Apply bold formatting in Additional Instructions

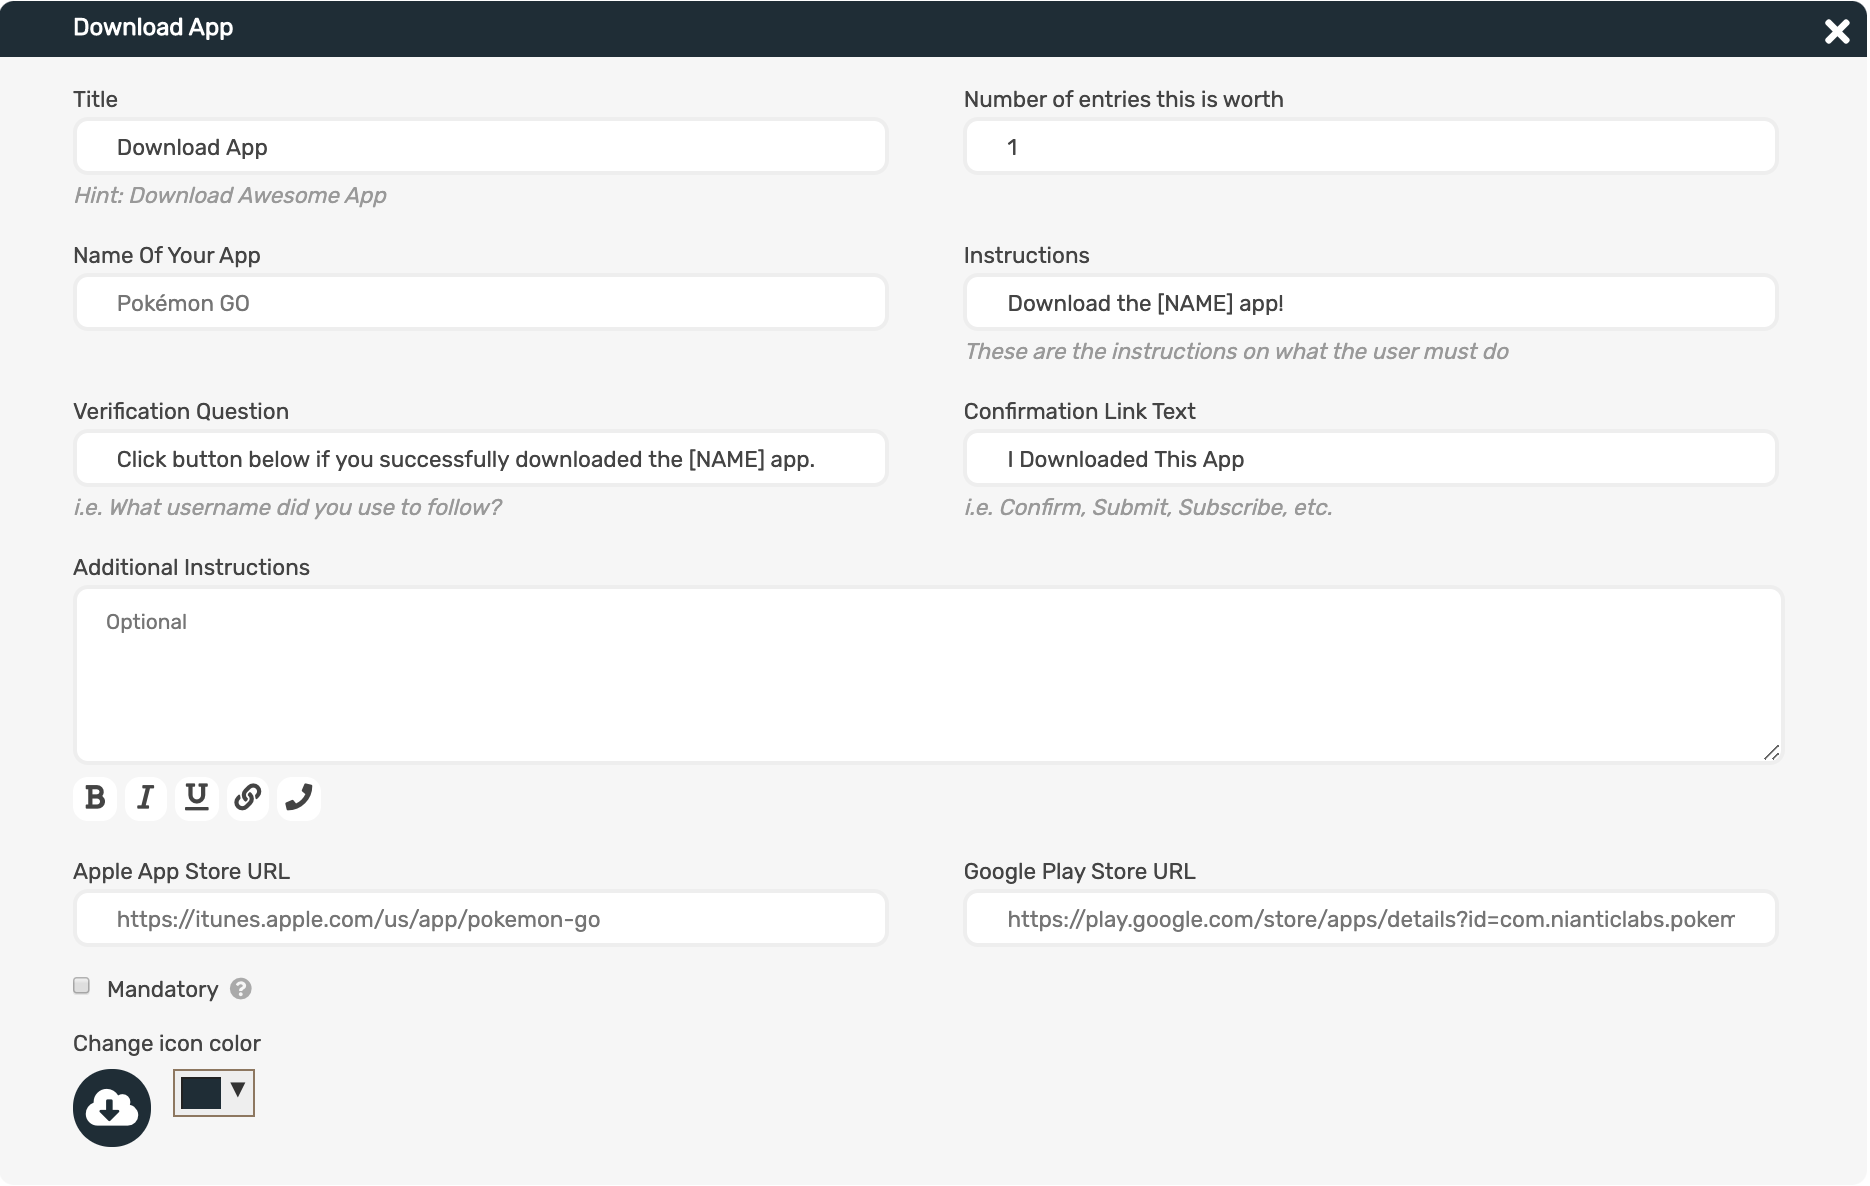pos(95,798)
